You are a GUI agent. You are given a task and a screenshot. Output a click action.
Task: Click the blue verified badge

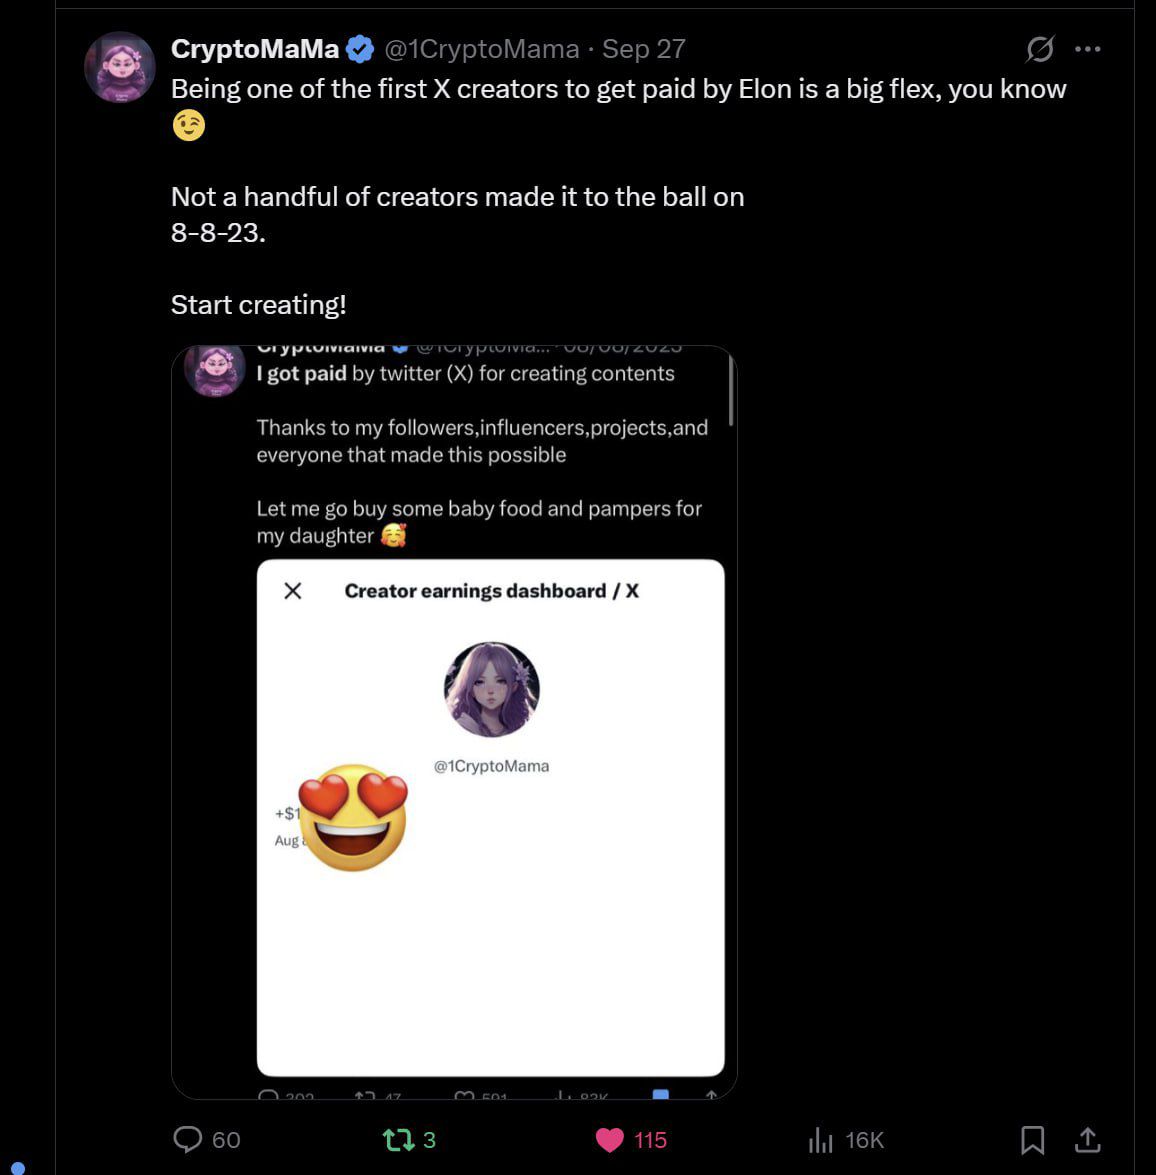(360, 48)
